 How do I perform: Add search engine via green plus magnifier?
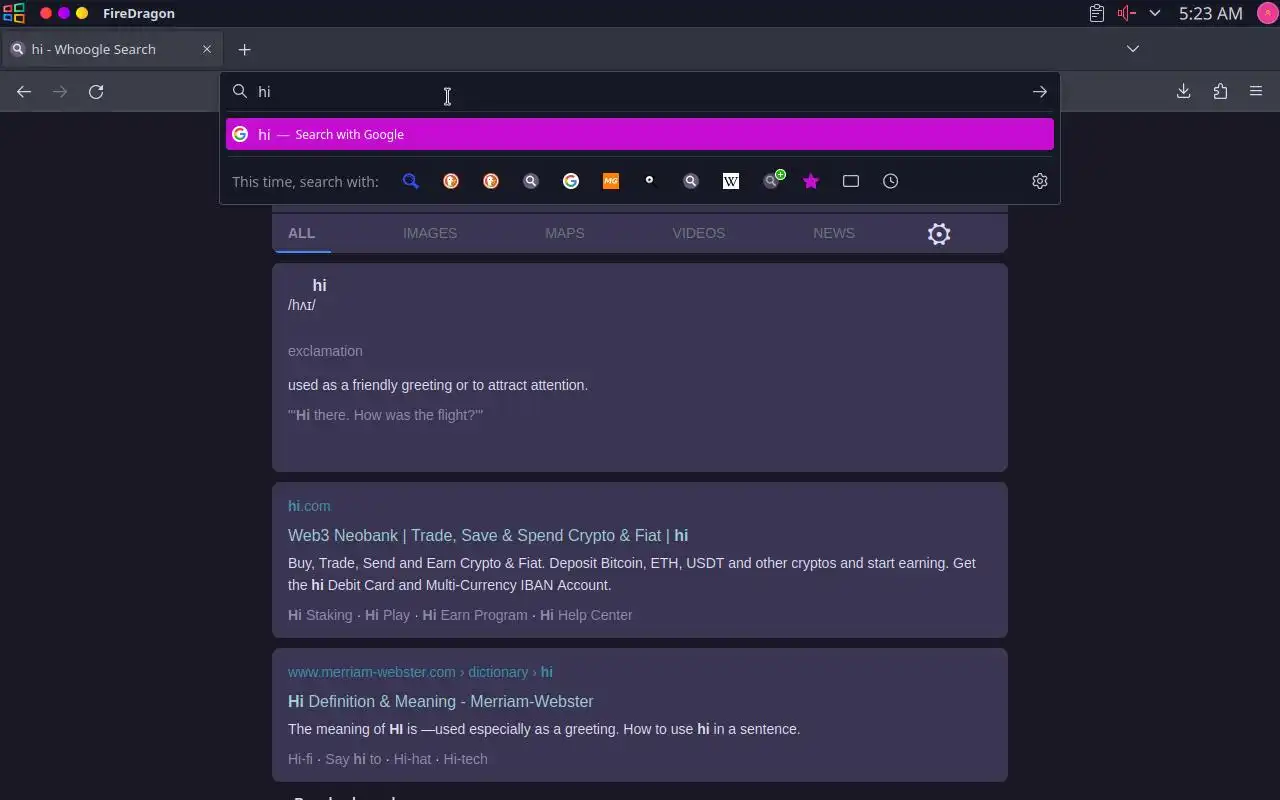click(x=773, y=180)
